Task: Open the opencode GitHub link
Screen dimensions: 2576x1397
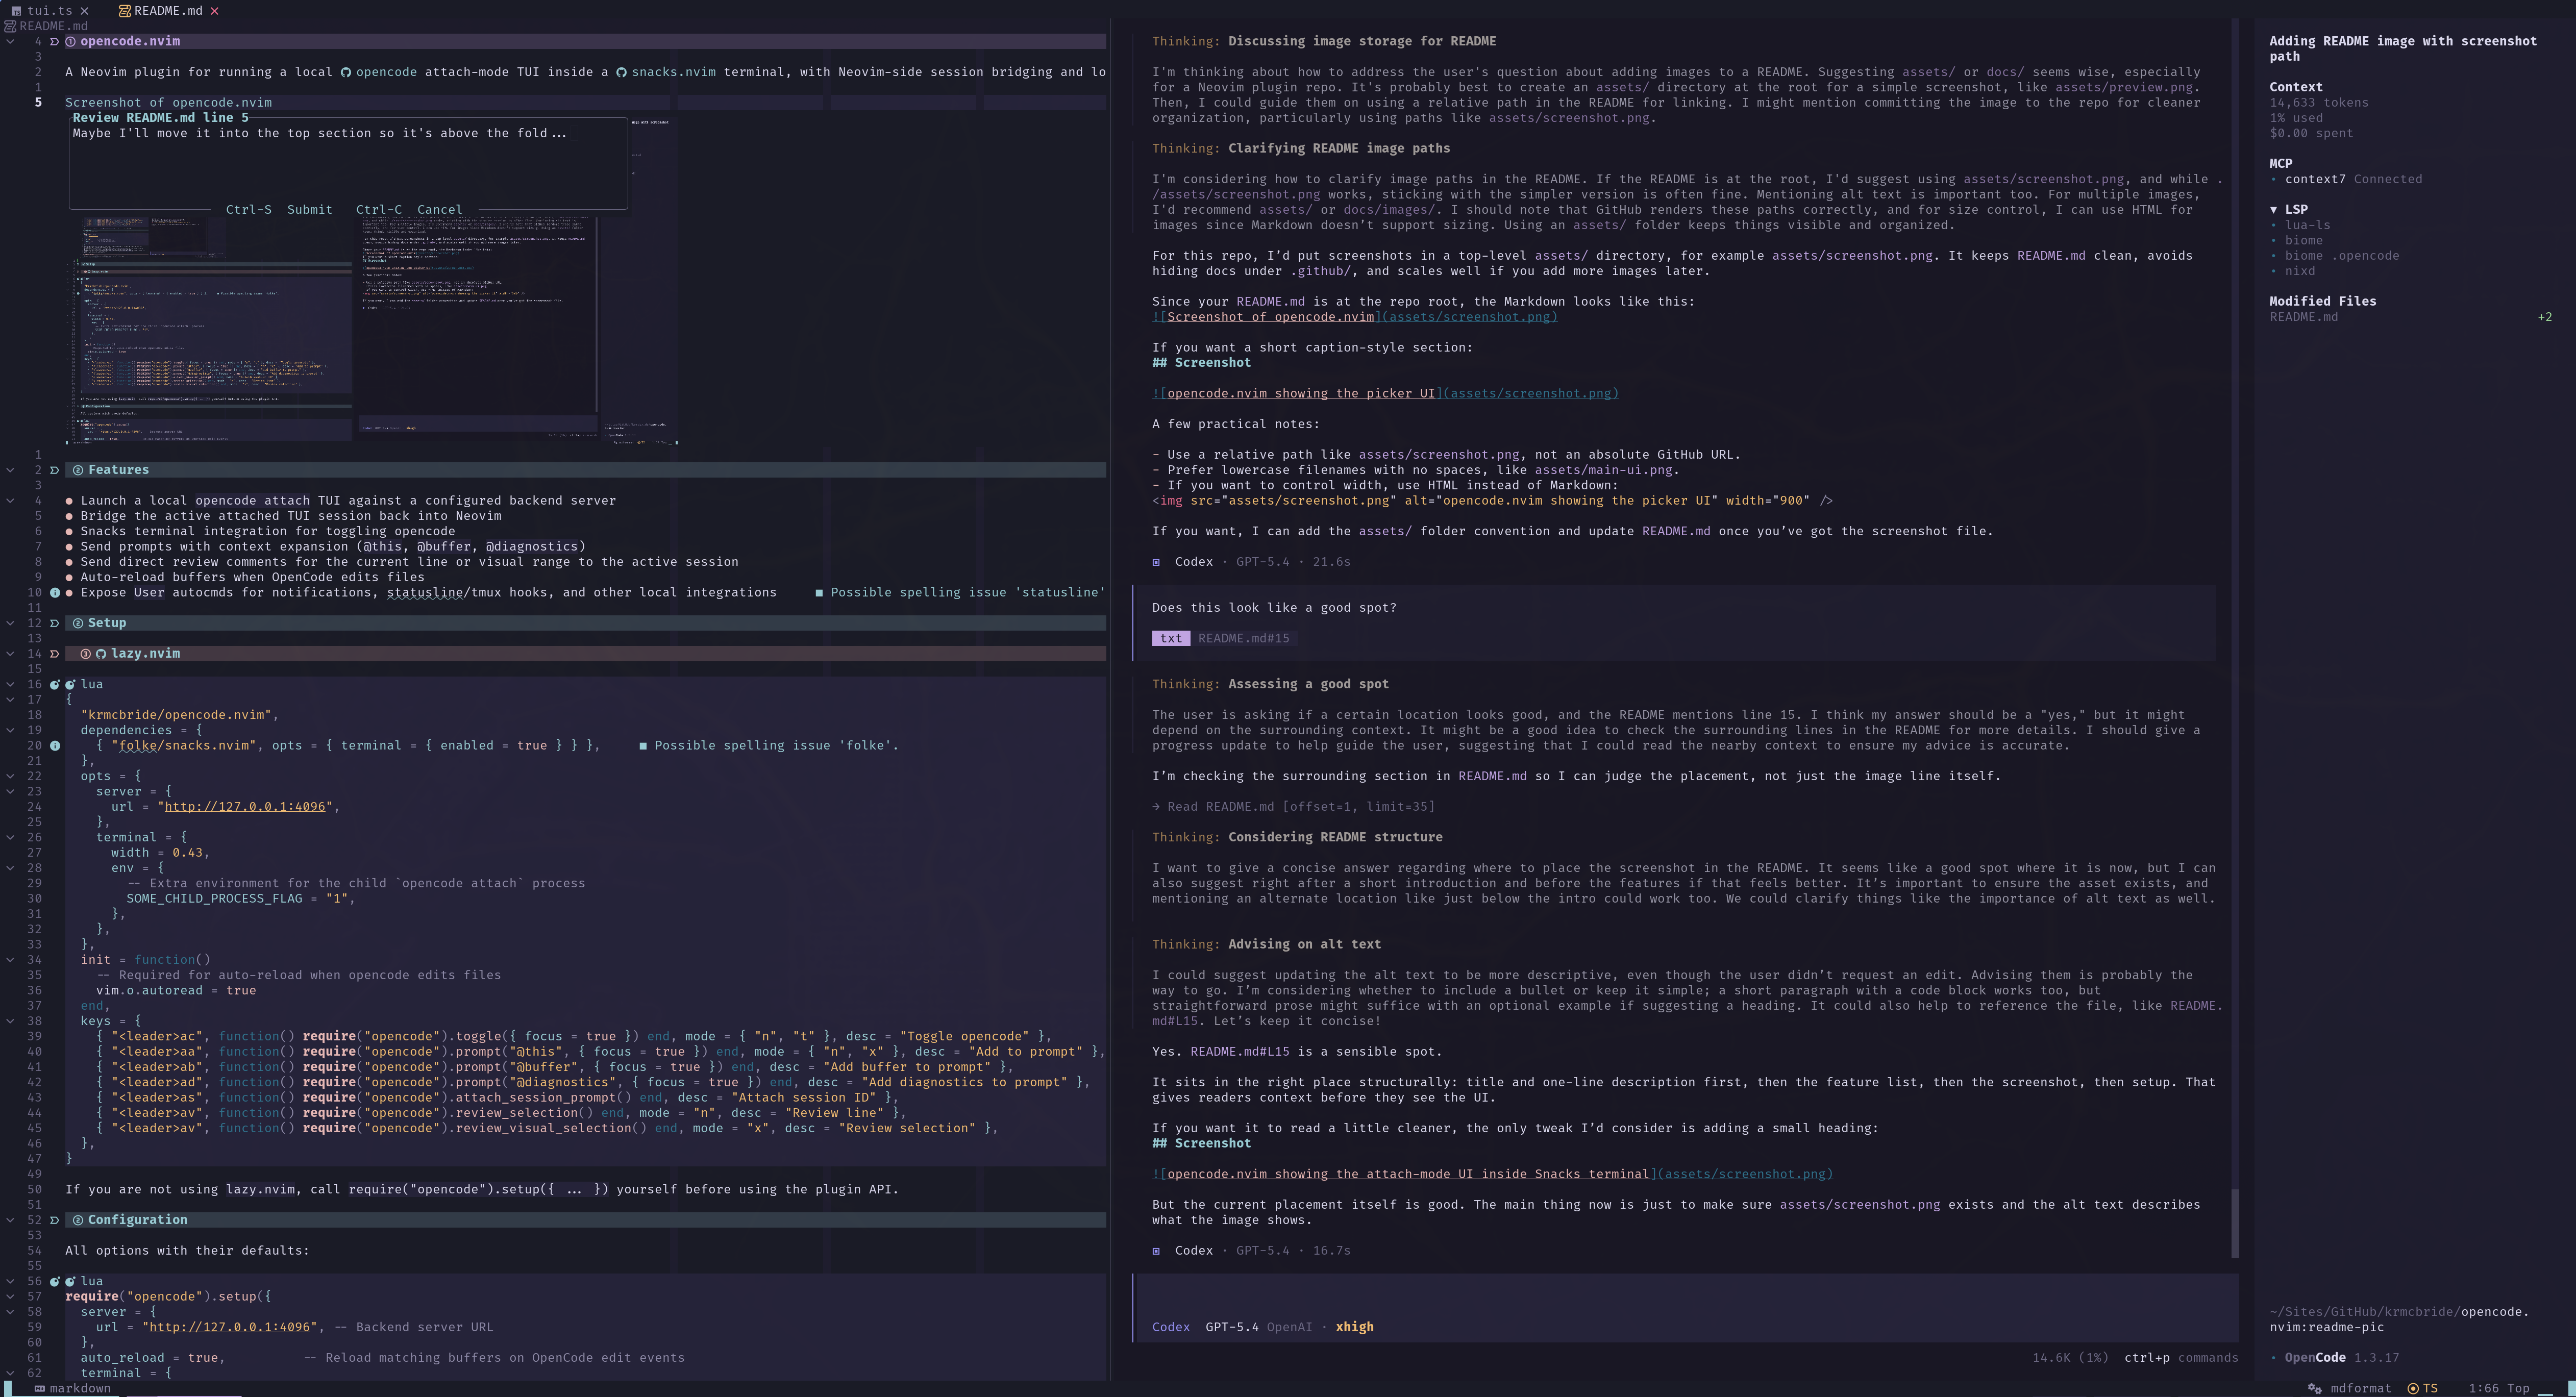Action: point(386,72)
